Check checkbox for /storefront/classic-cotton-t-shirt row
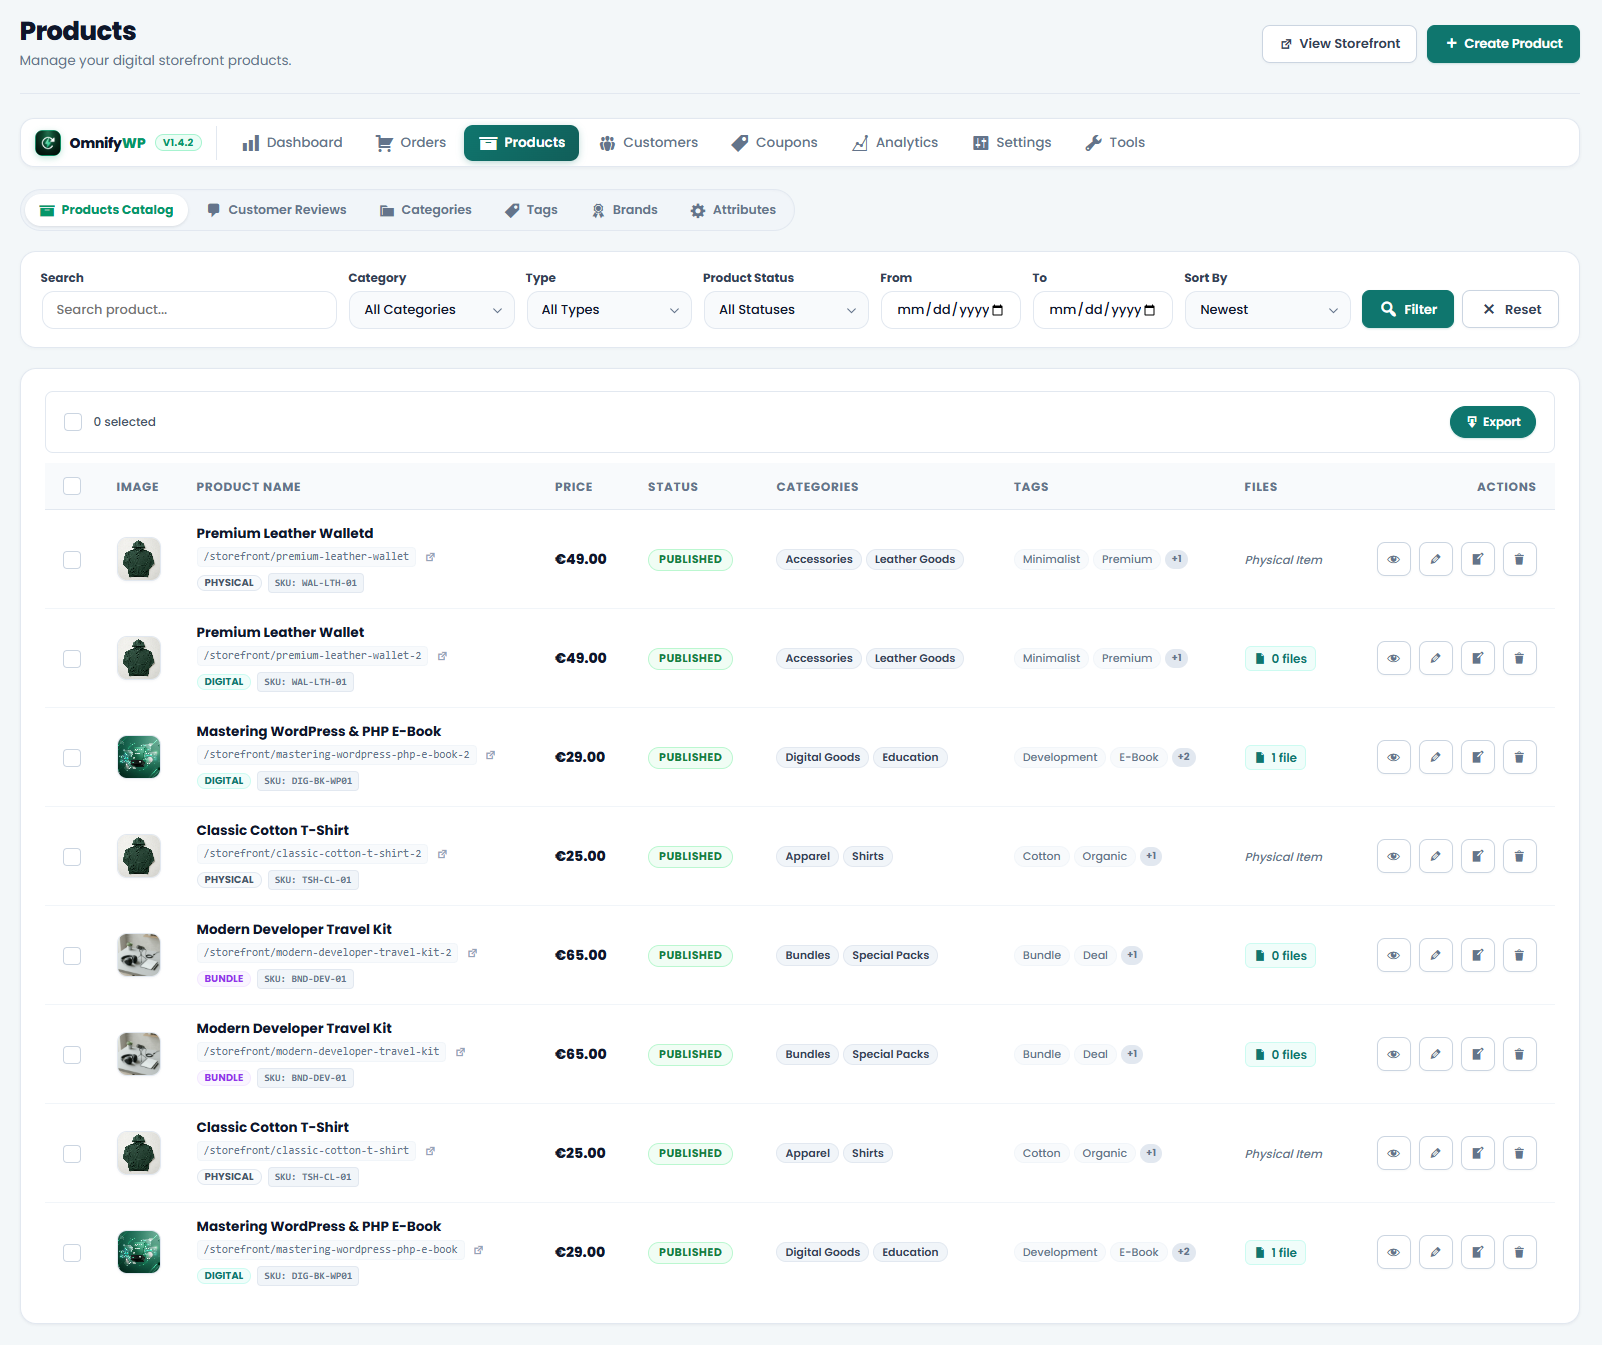Viewport: 1602px width, 1345px height. [72, 1154]
